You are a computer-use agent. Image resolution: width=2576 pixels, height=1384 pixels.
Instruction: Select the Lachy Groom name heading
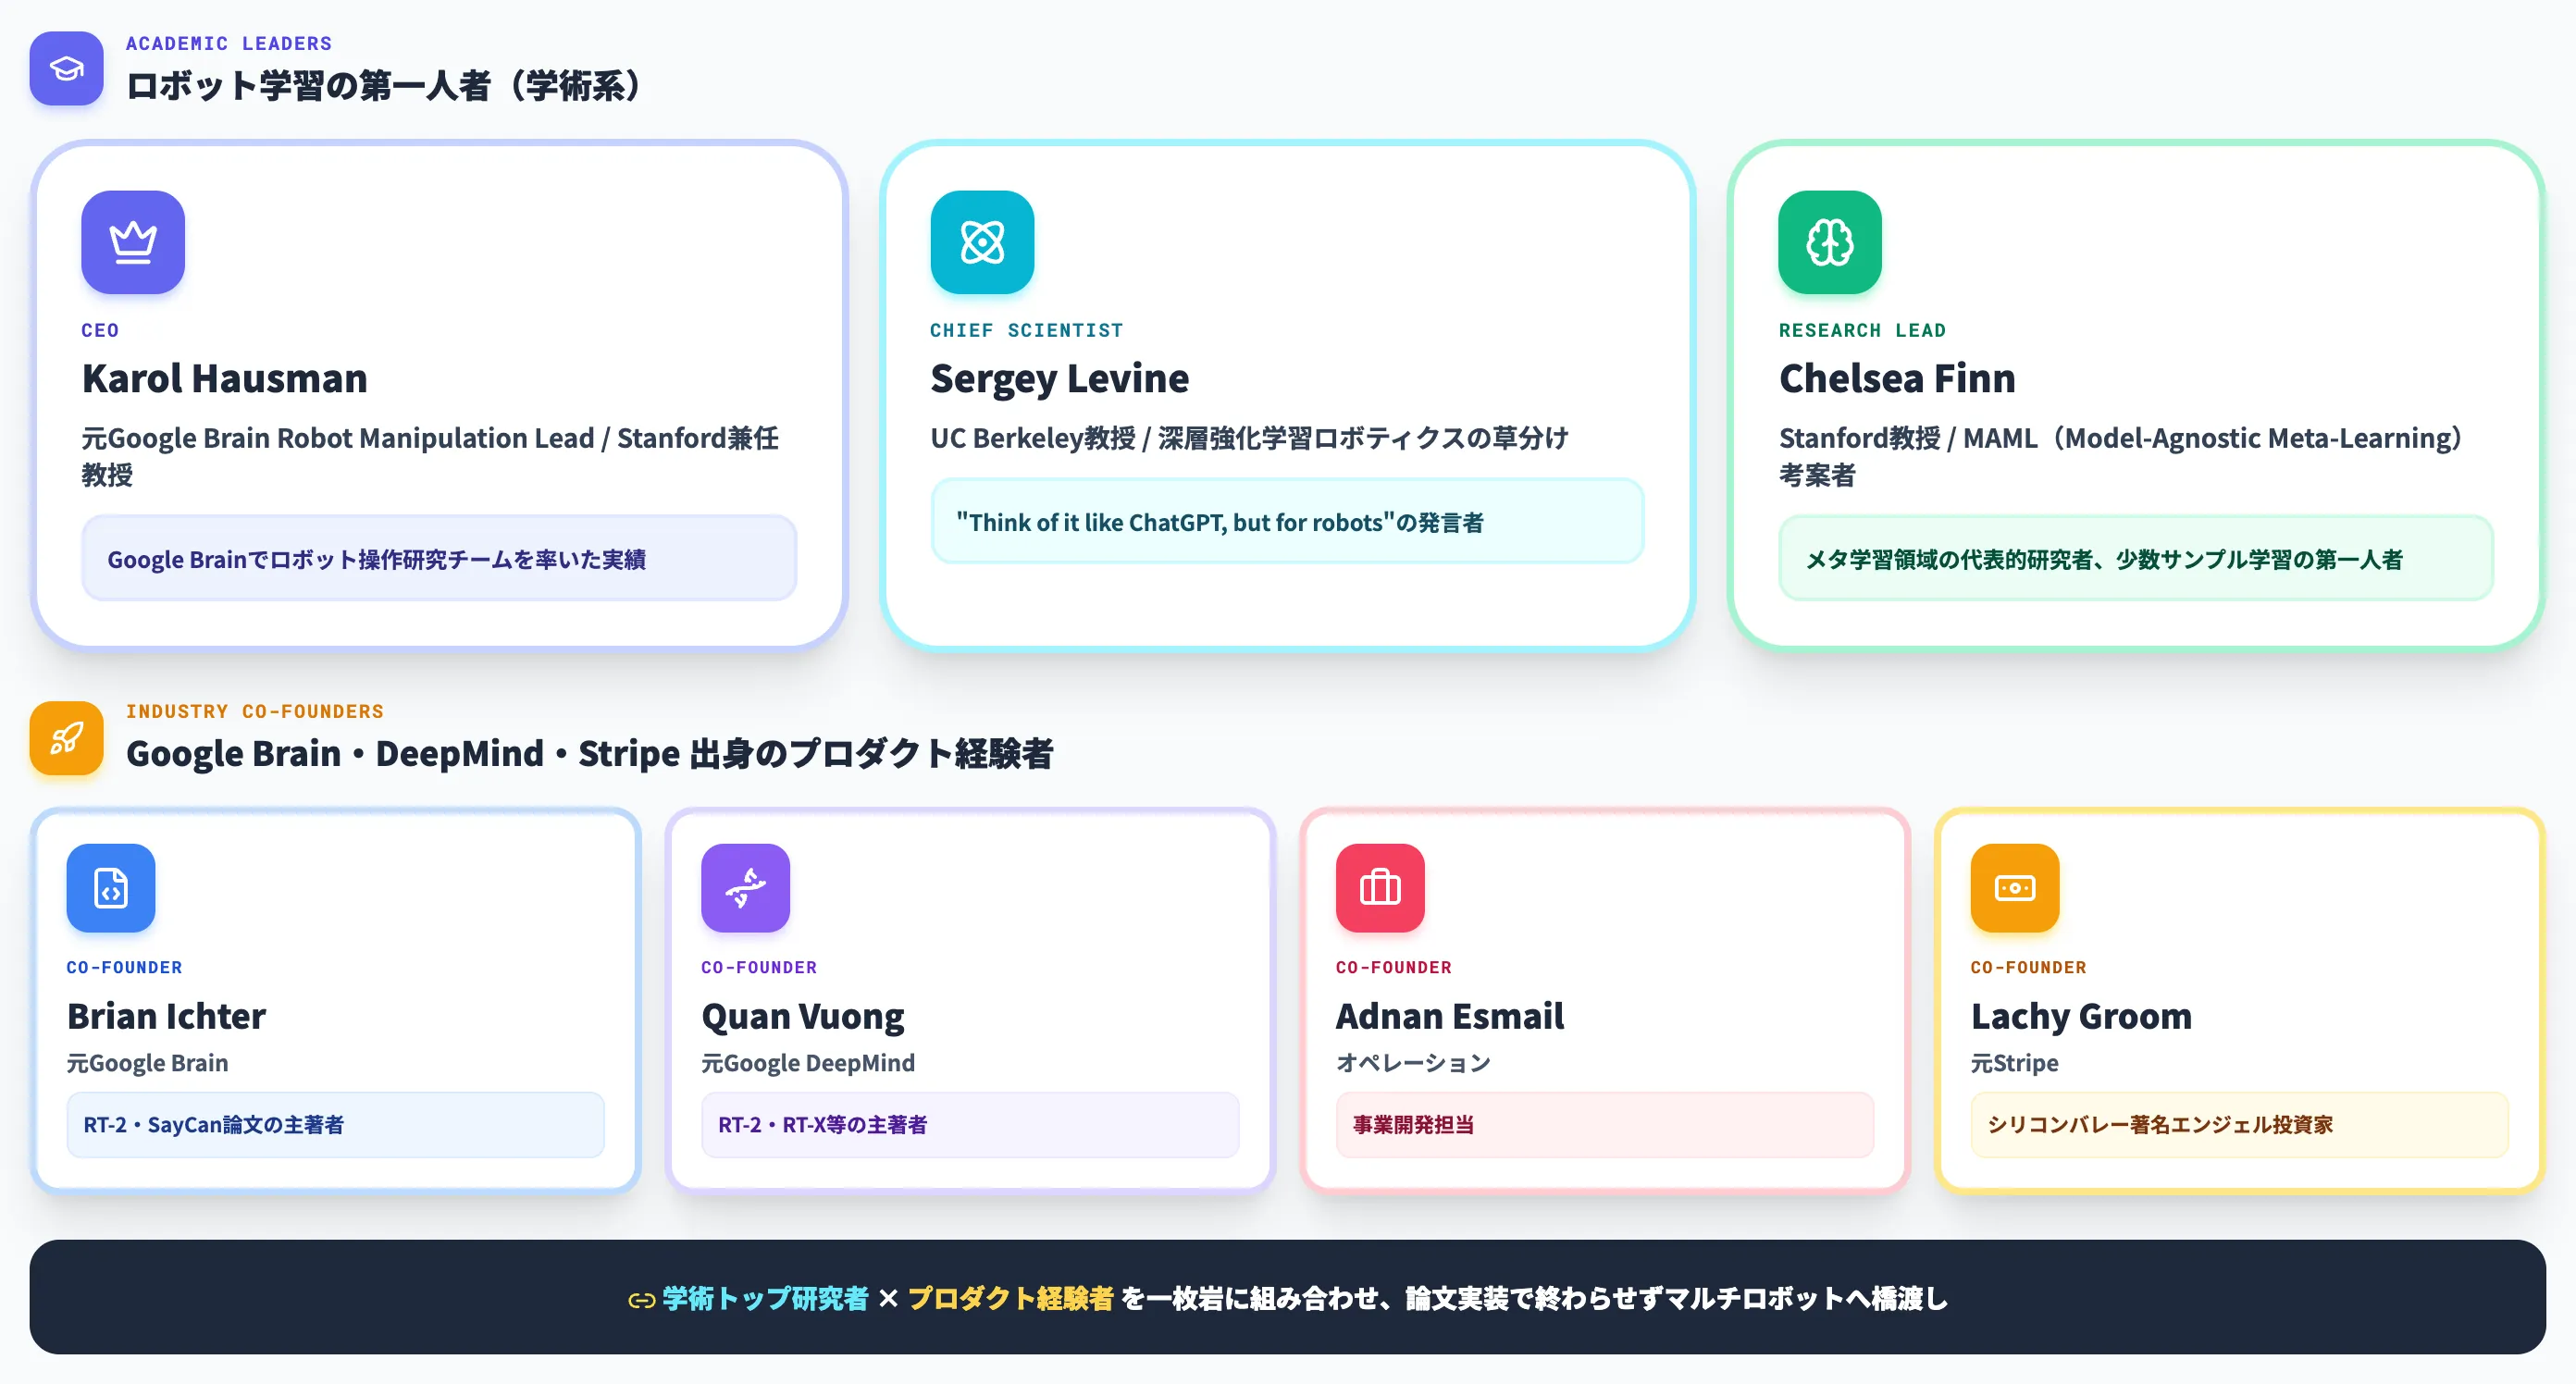[2081, 1017]
